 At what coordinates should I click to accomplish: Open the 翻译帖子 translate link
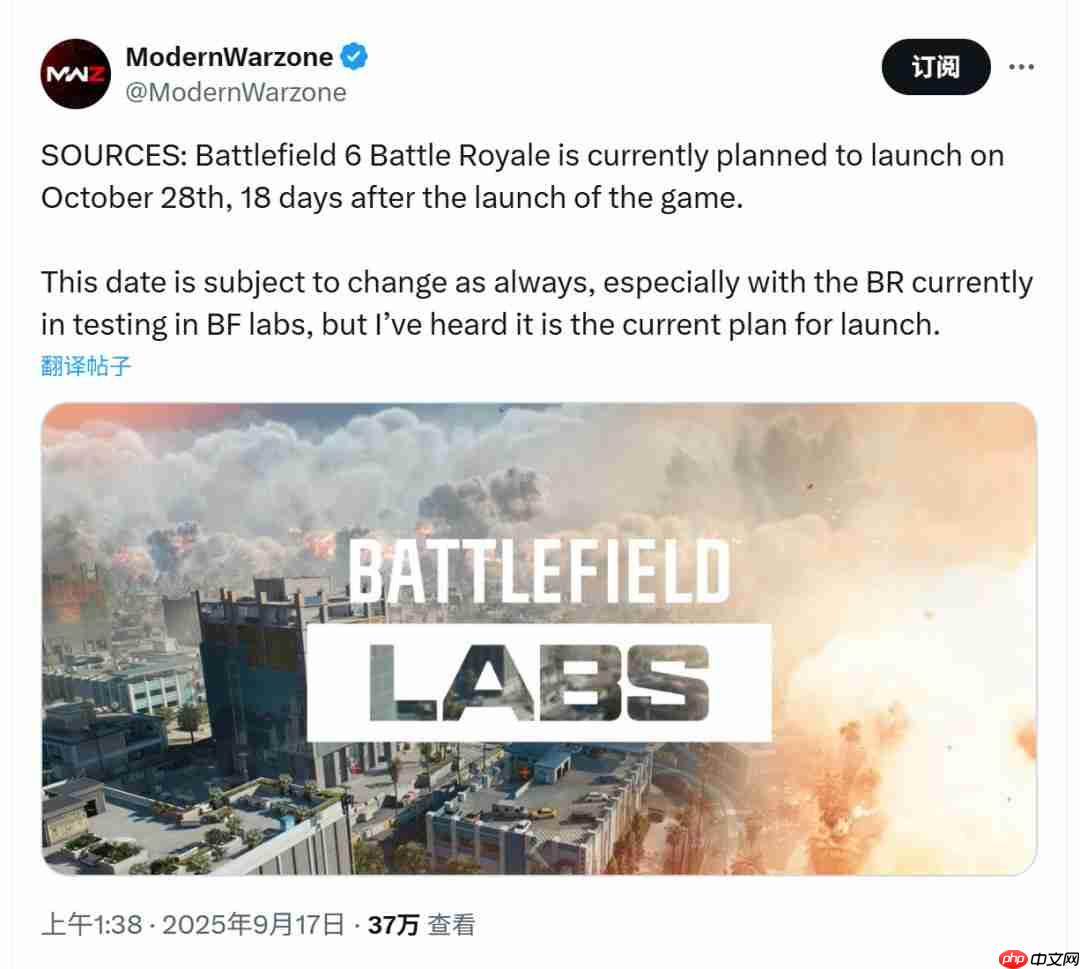click(85, 365)
